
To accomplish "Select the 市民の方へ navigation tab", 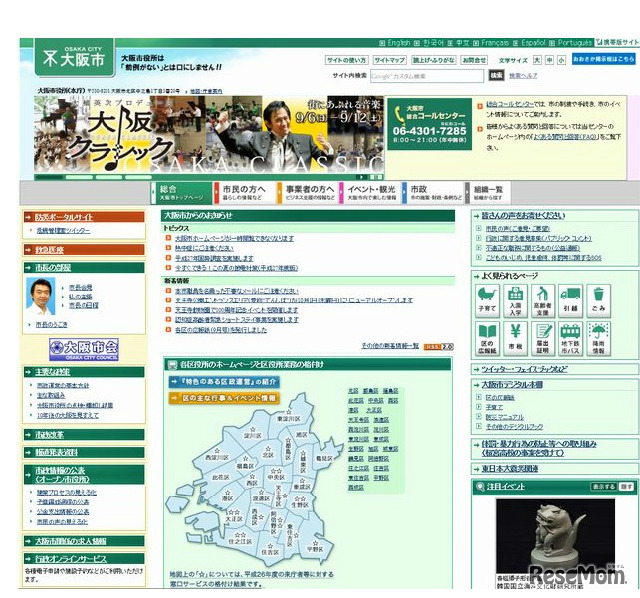I will pyautogui.click(x=244, y=193).
